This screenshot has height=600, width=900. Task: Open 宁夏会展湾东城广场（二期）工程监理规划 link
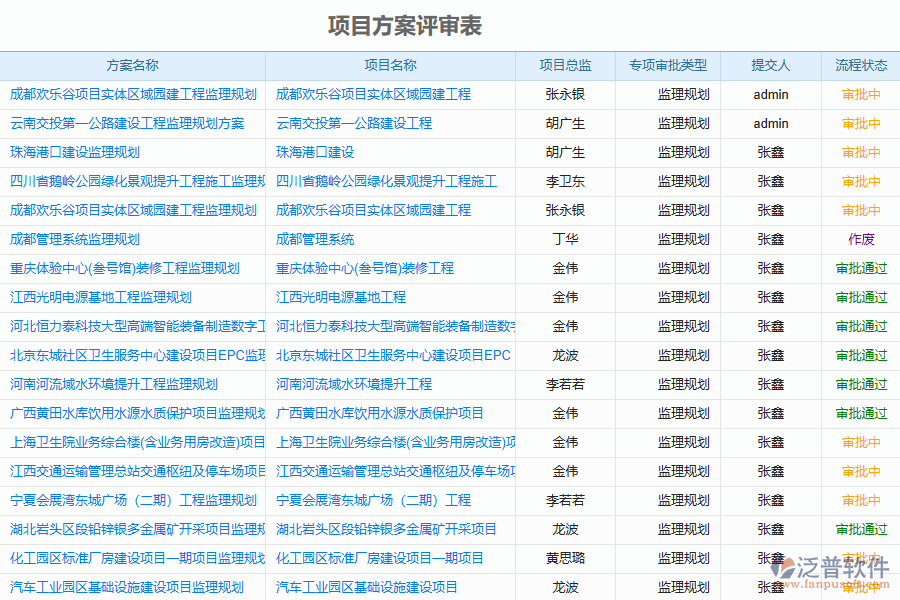pyautogui.click(x=133, y=500)
